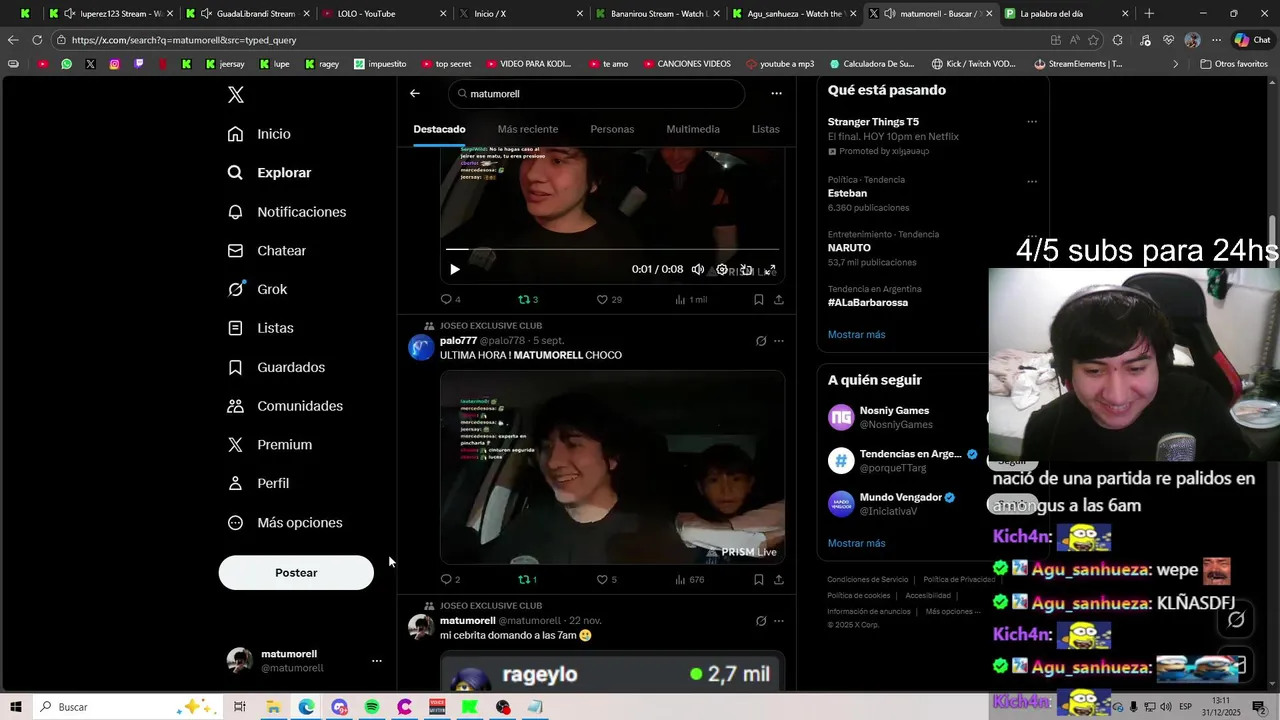The image size is (1280, 720).
Task: Bookmark the first video post
Action: (x=759, y=299)
